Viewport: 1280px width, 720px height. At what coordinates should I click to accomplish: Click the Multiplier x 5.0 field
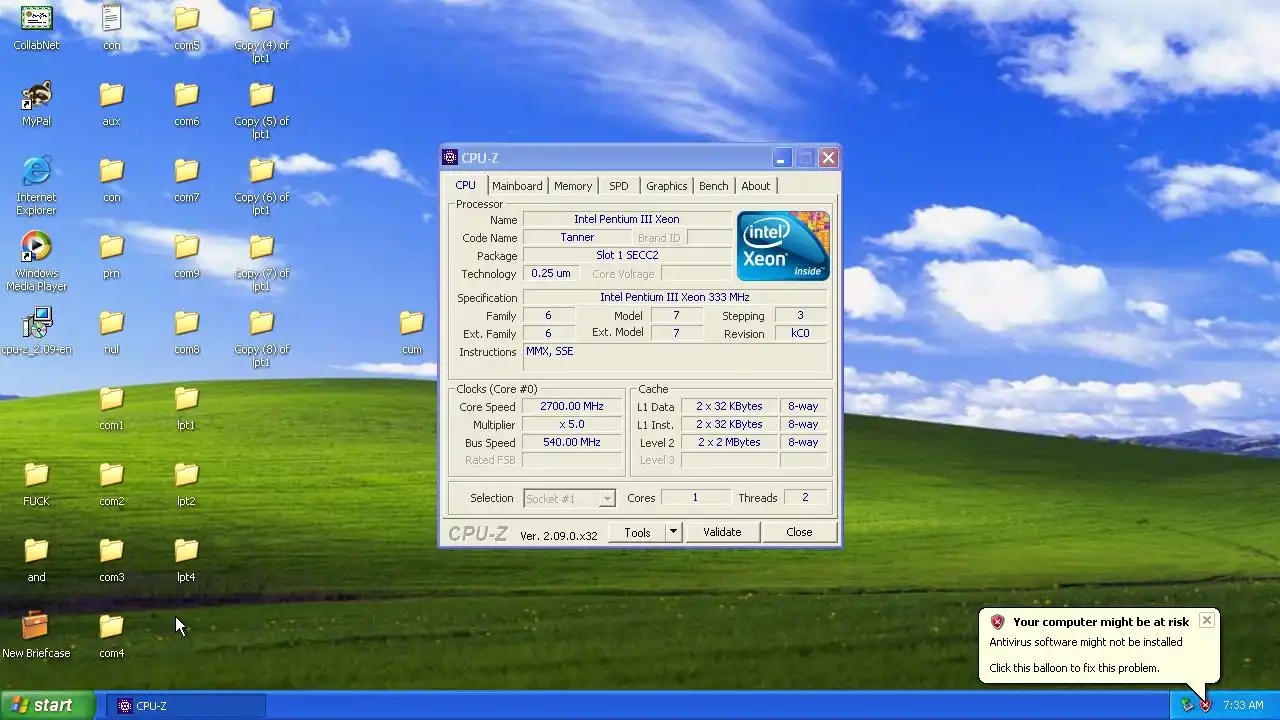click(x=572, y=425)
